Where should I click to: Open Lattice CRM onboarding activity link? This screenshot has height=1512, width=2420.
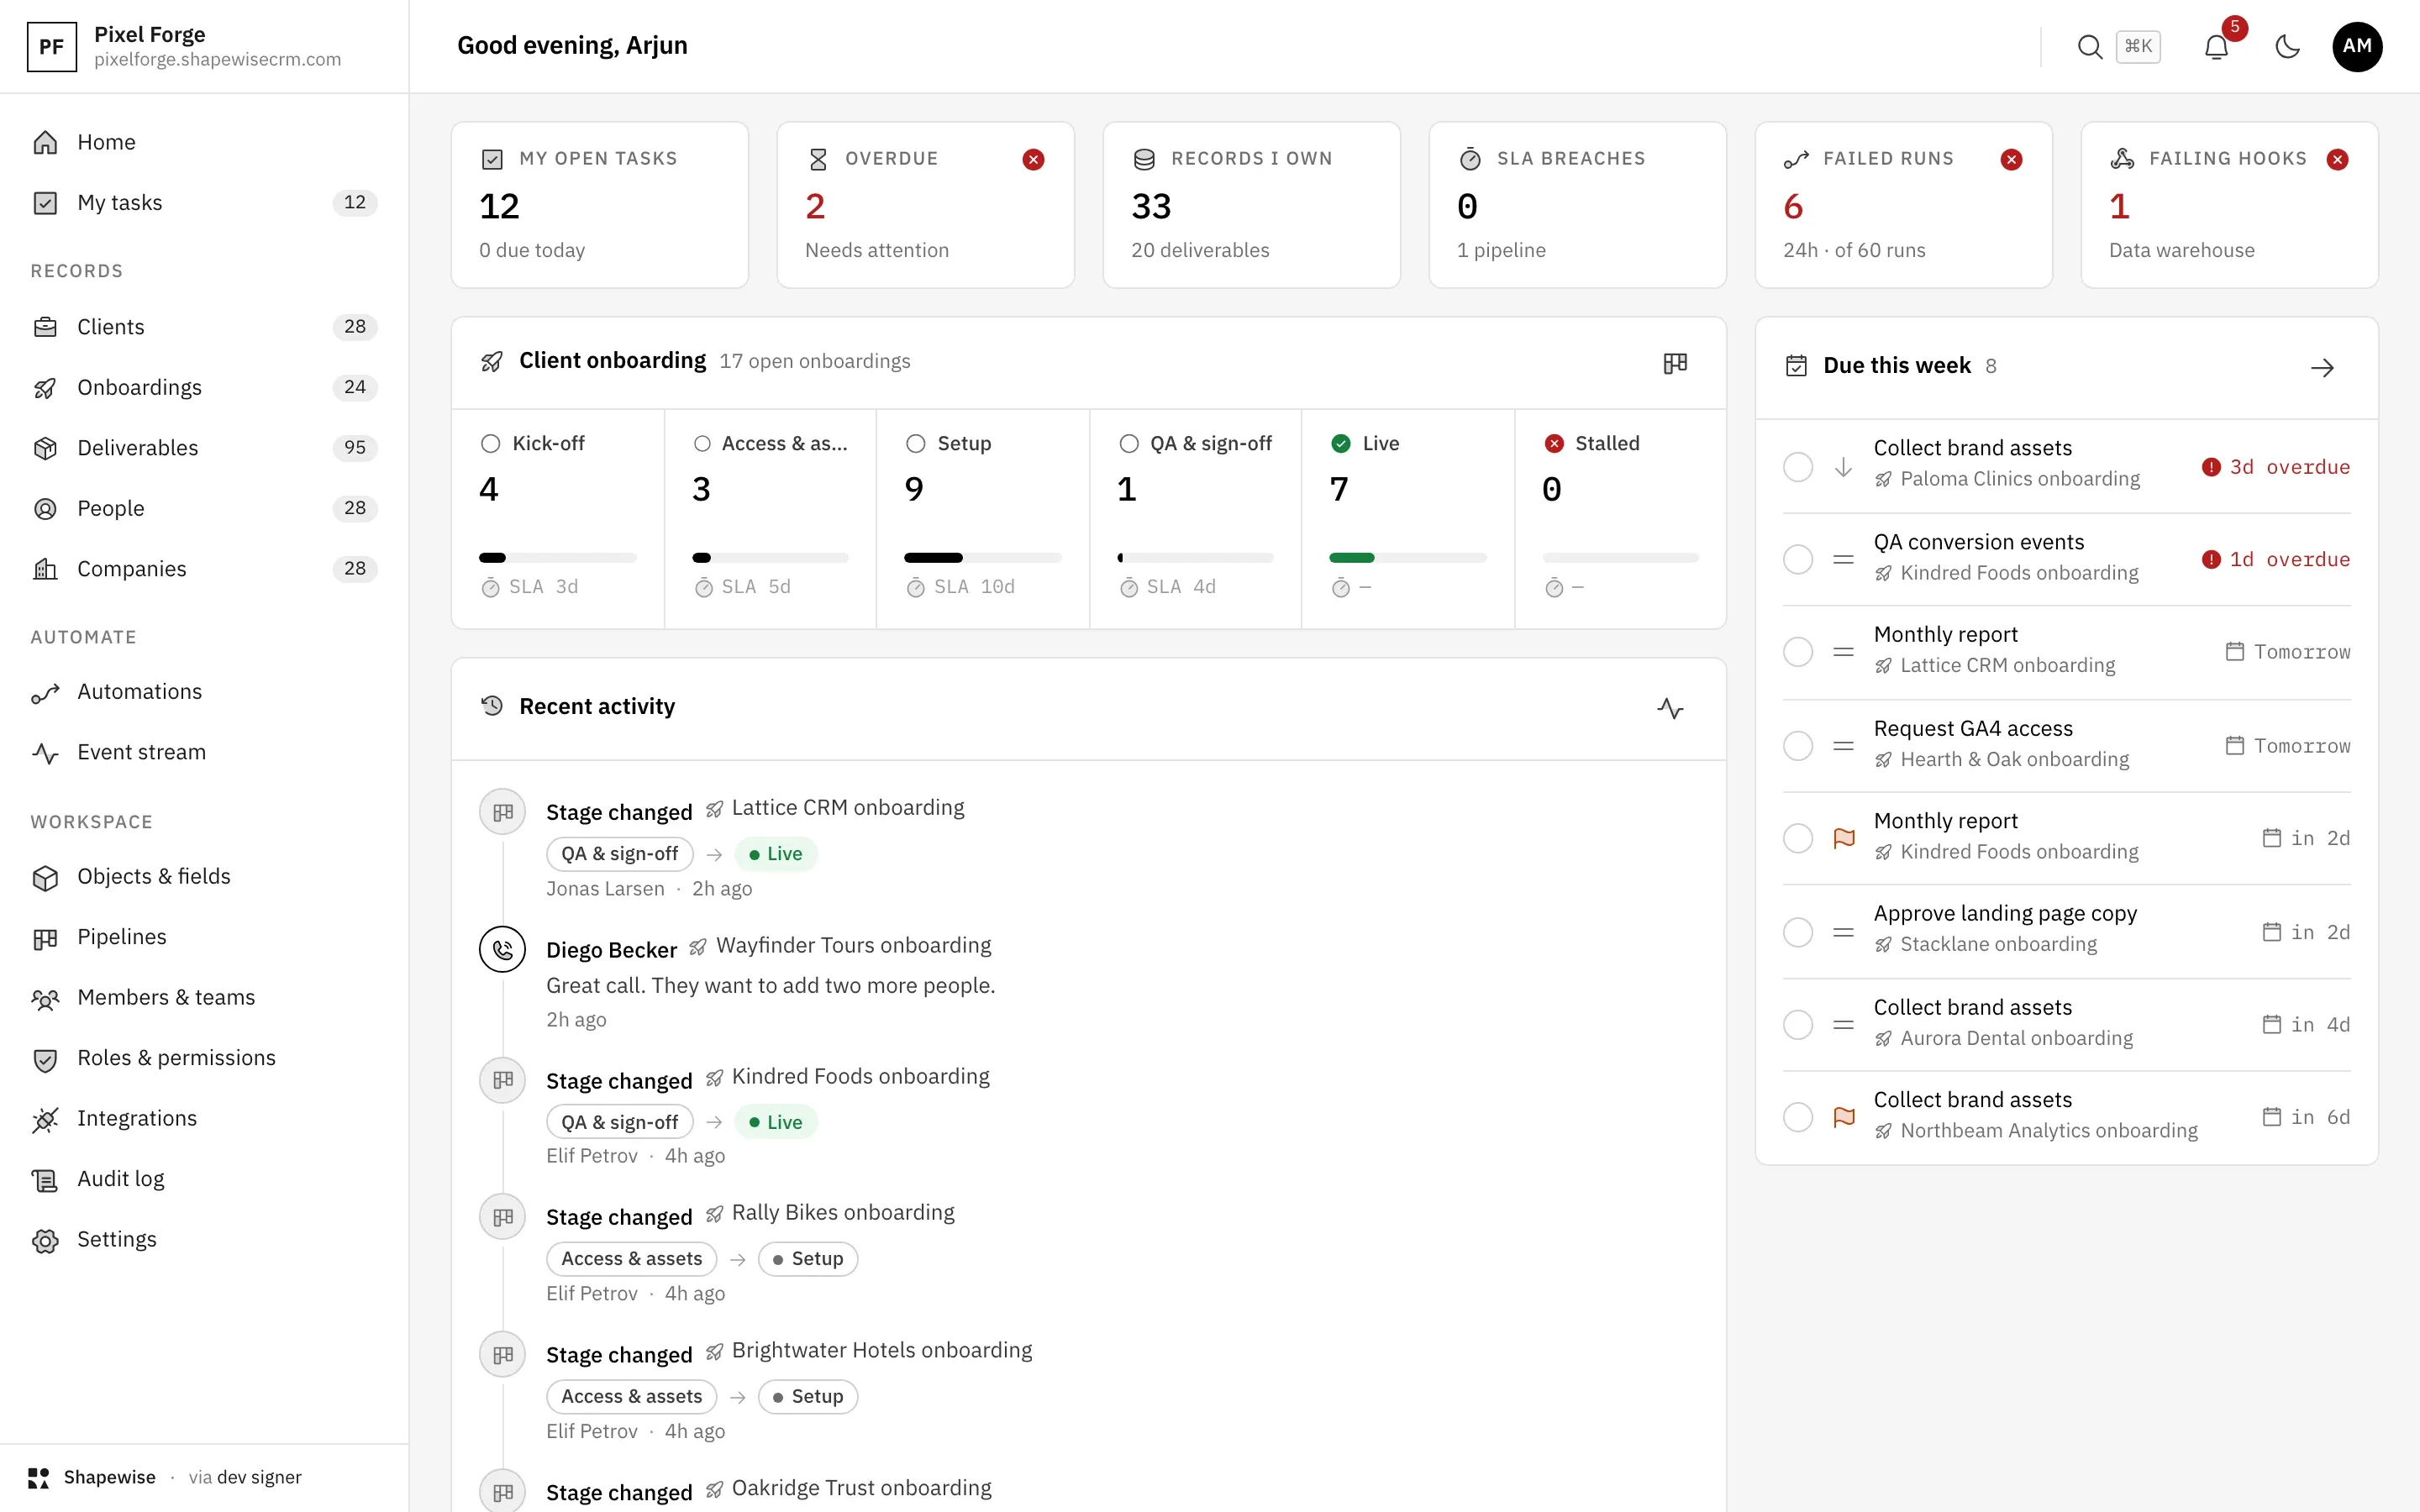(848, 808)
